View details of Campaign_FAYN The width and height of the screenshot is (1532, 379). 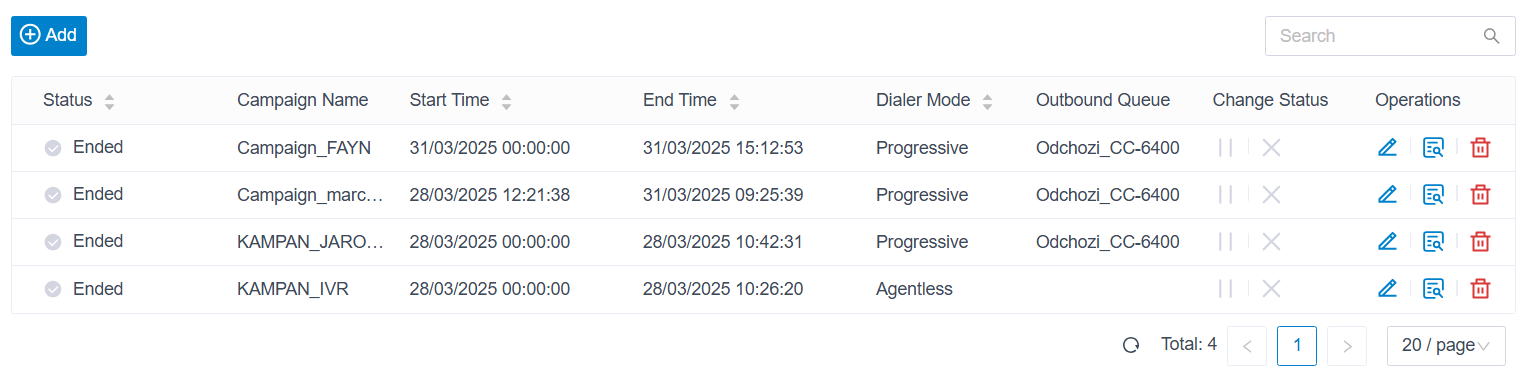tap(1434, 148)
